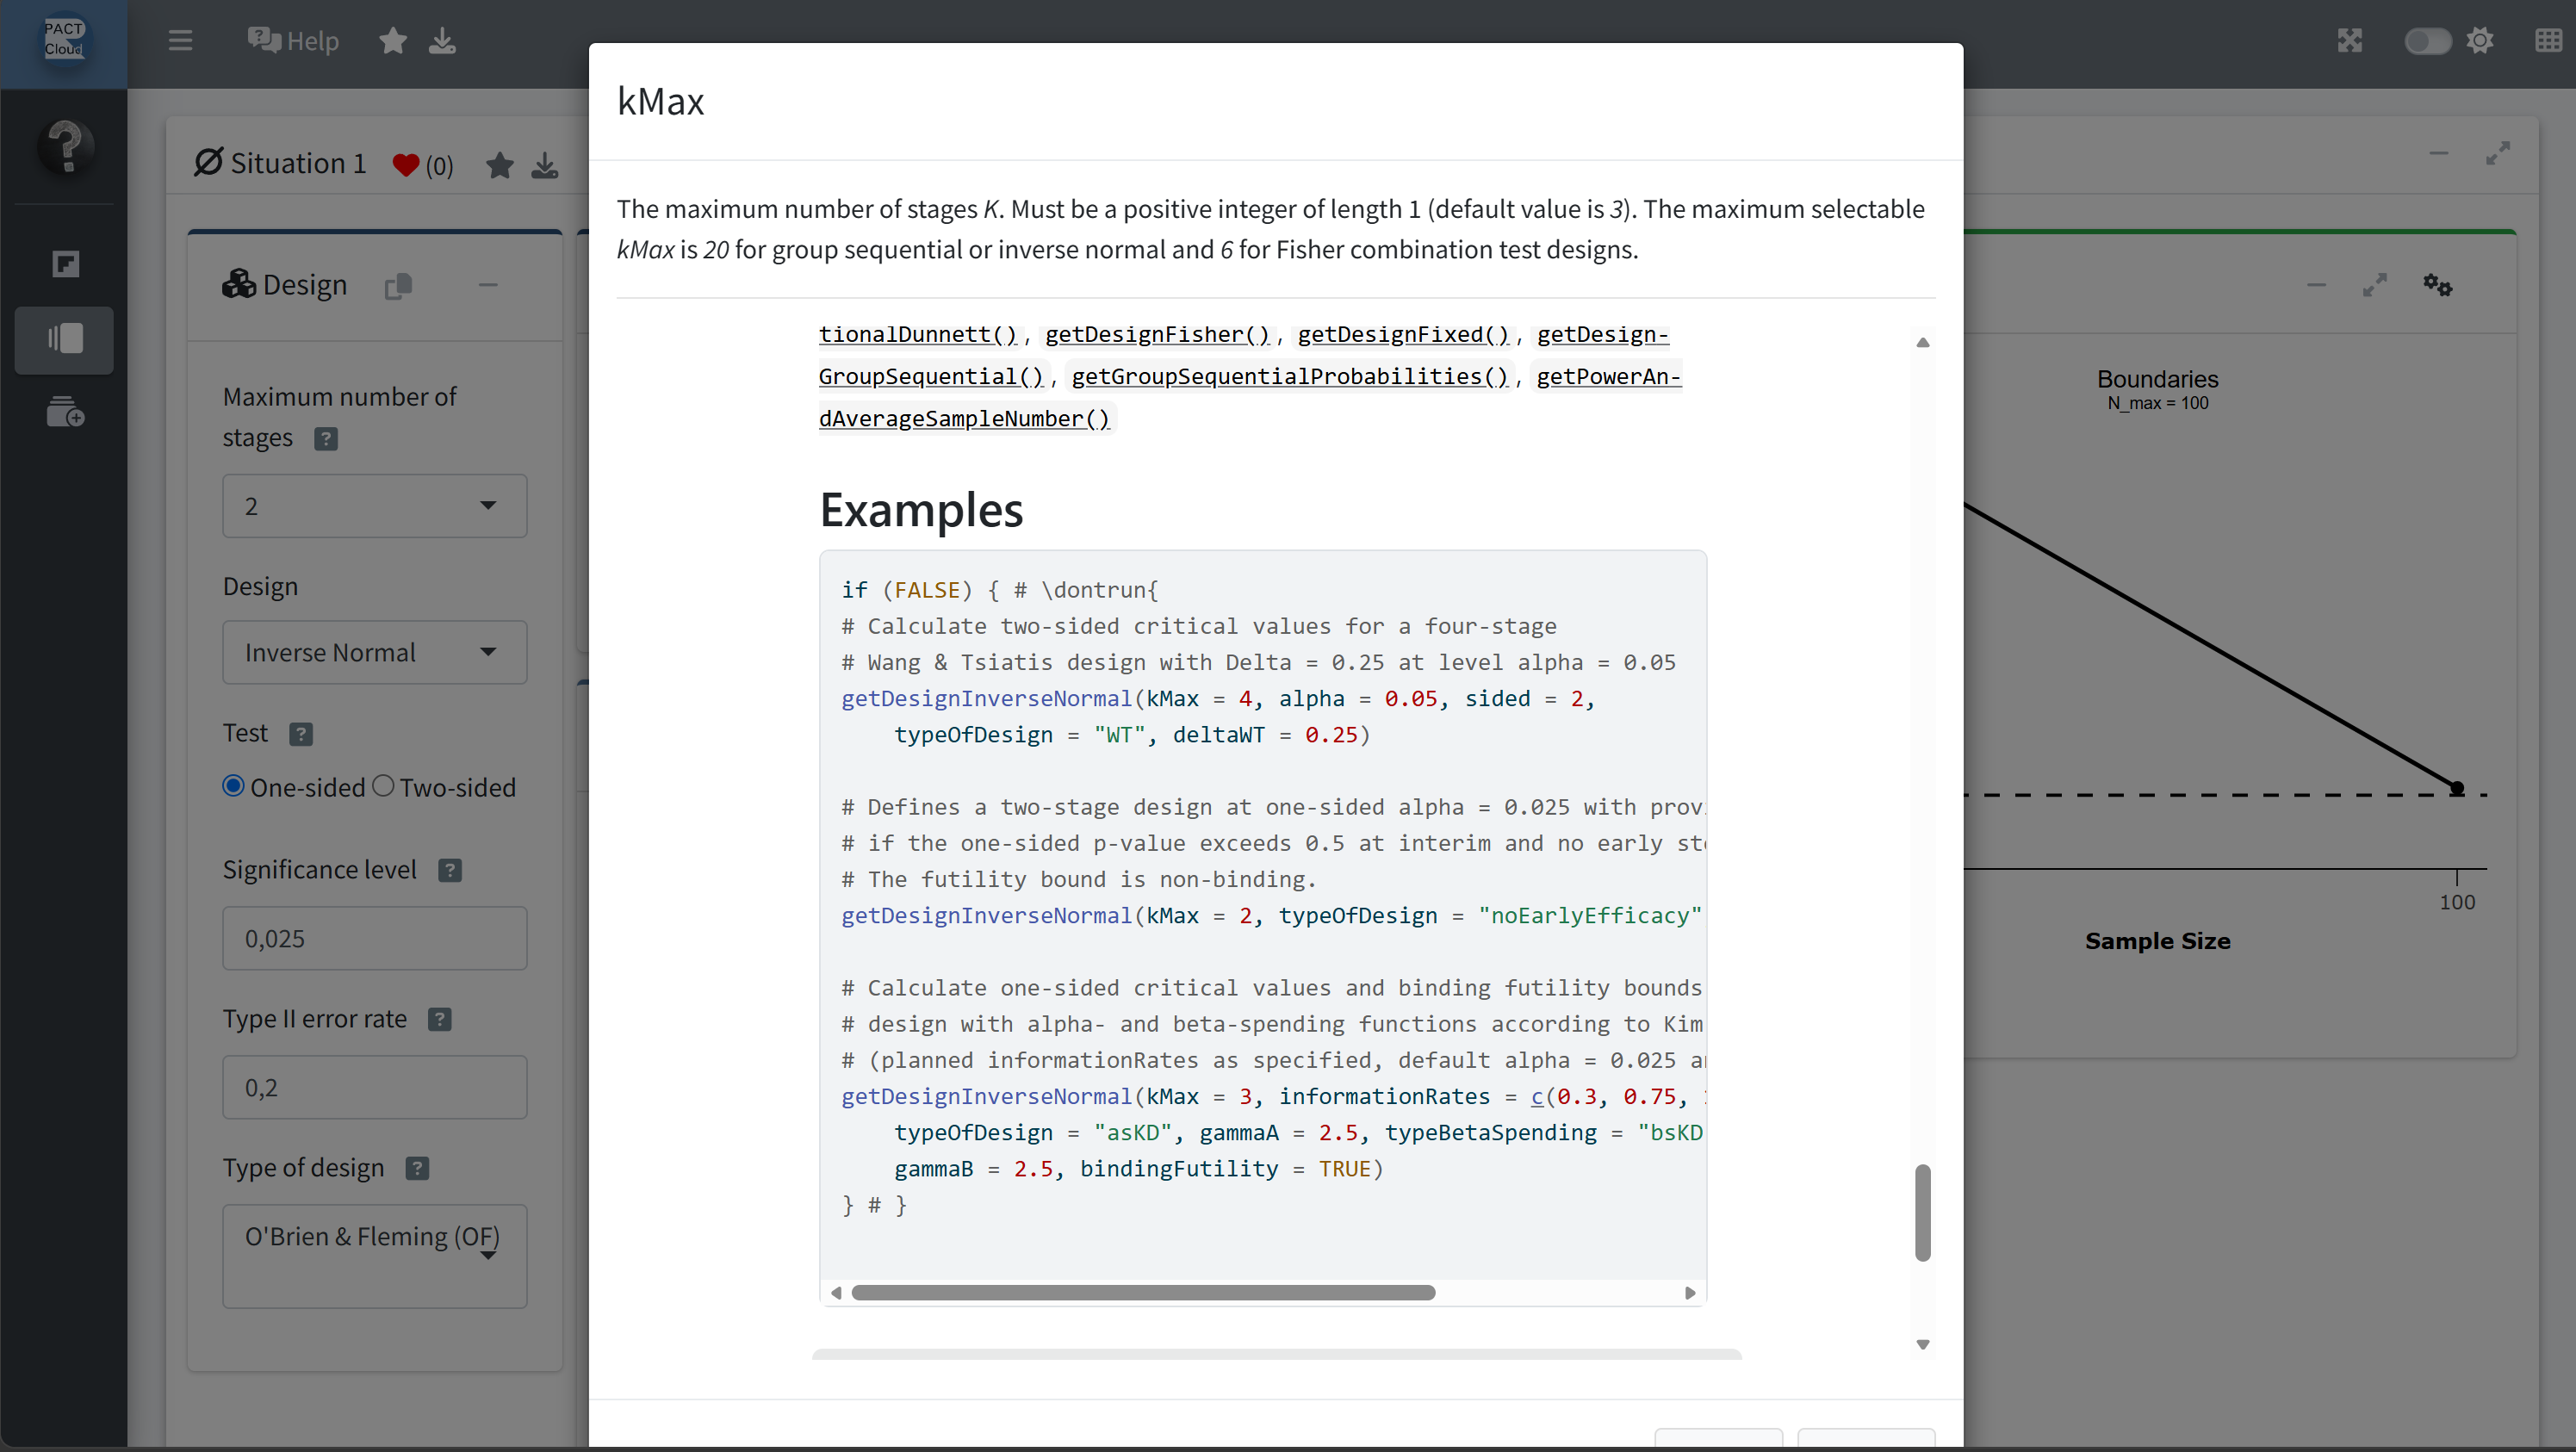Click the large question mark sidebar icon
The width and height of the screenshot is (2576, 1452).
66,147
